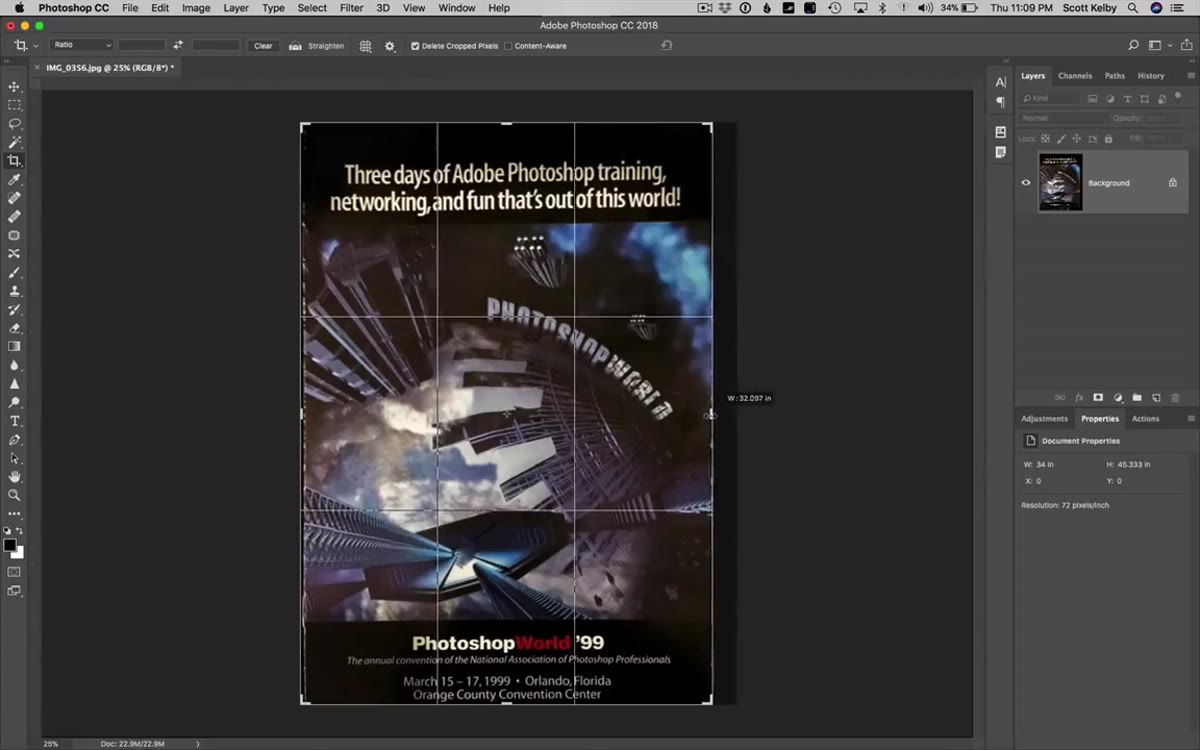Open the Character panel icon
The image size is (1200, 750).
(1001, 83)
